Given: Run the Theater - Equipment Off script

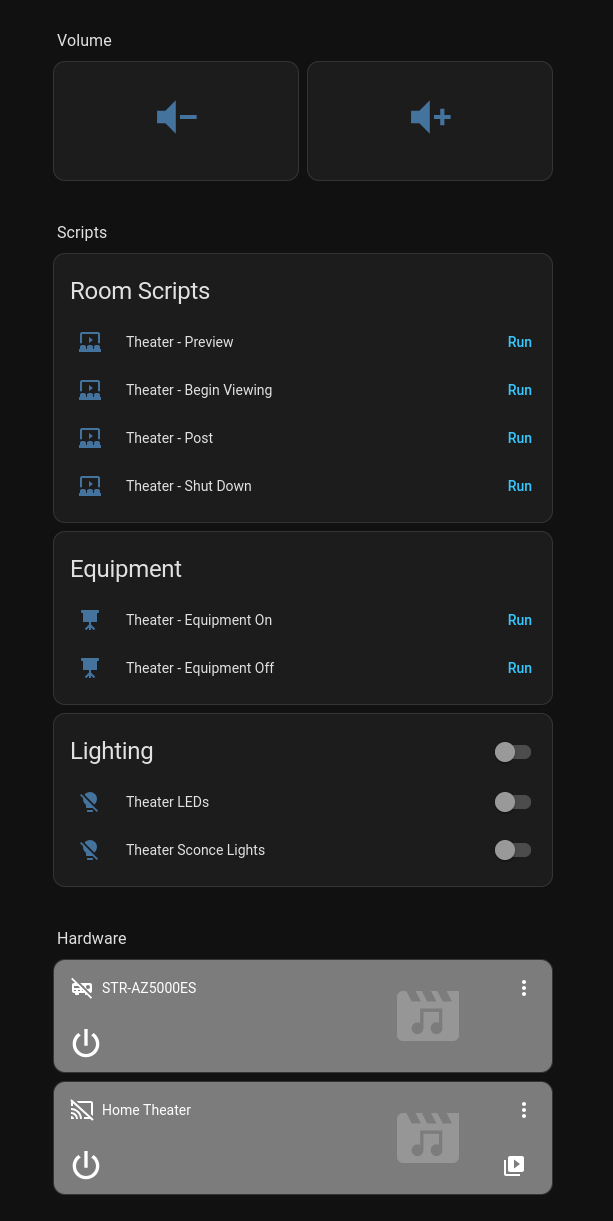Looking at the screenshot, I should 519,668.
